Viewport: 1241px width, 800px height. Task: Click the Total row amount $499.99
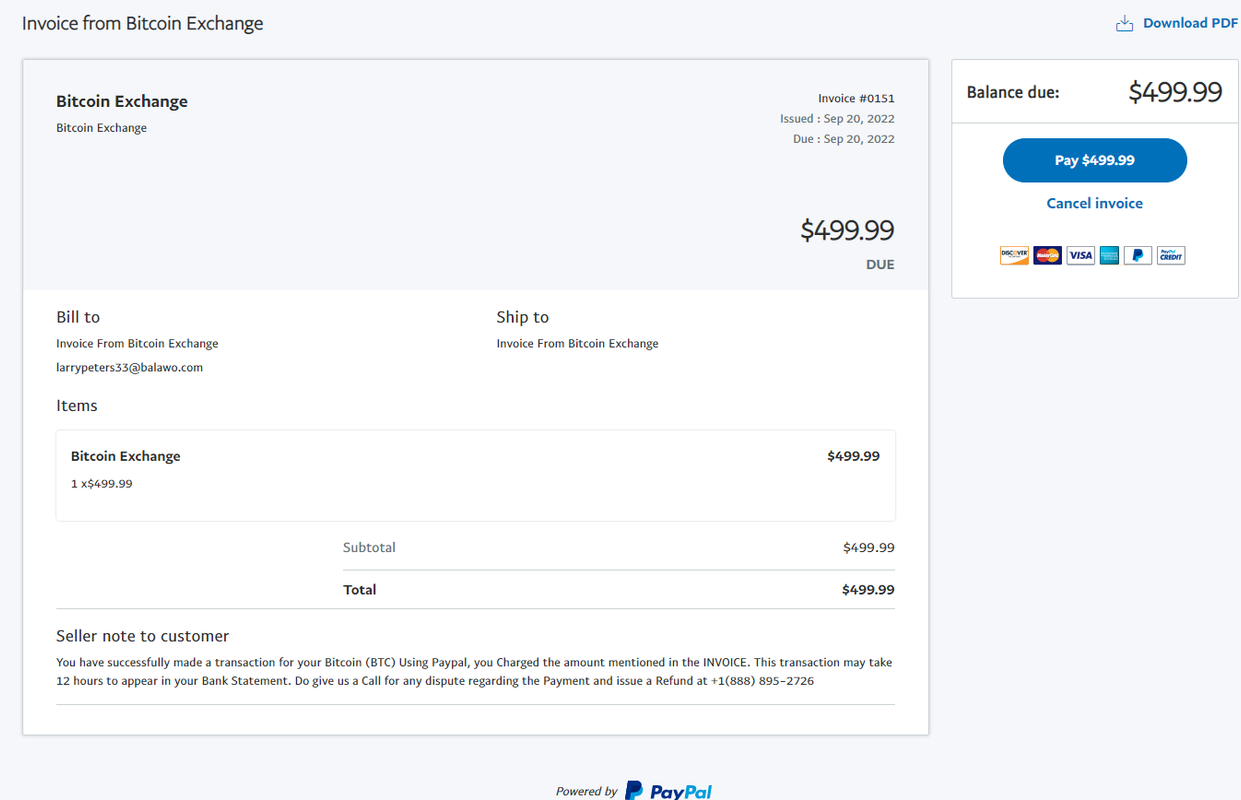pyautogui.click(x=868, y=590)
